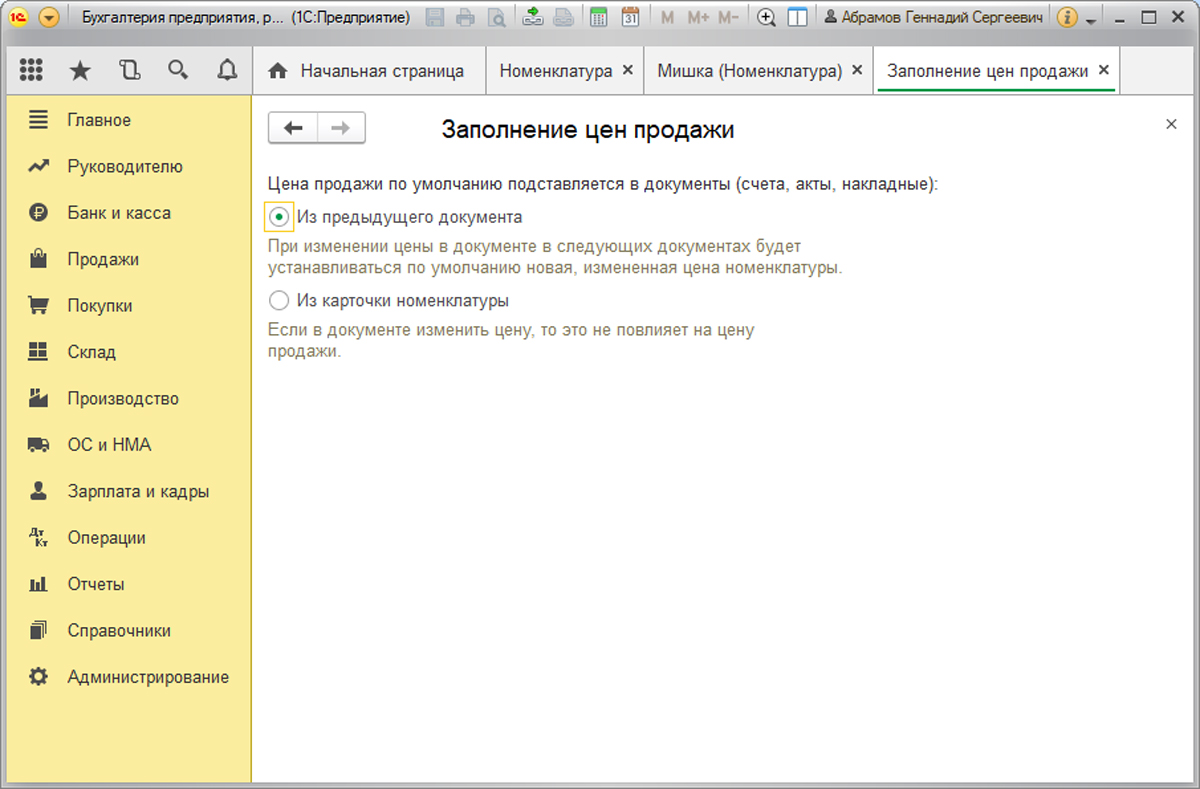Open the History scroll icon
This screenshot has height=789, width=1200.
129,70
